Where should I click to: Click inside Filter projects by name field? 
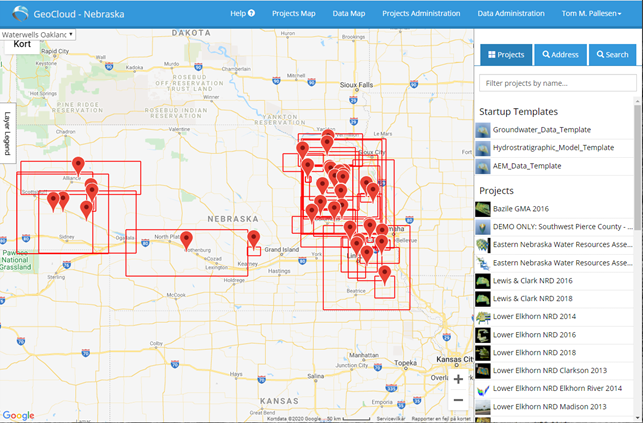pyautogui.click(x=558, y=83)
